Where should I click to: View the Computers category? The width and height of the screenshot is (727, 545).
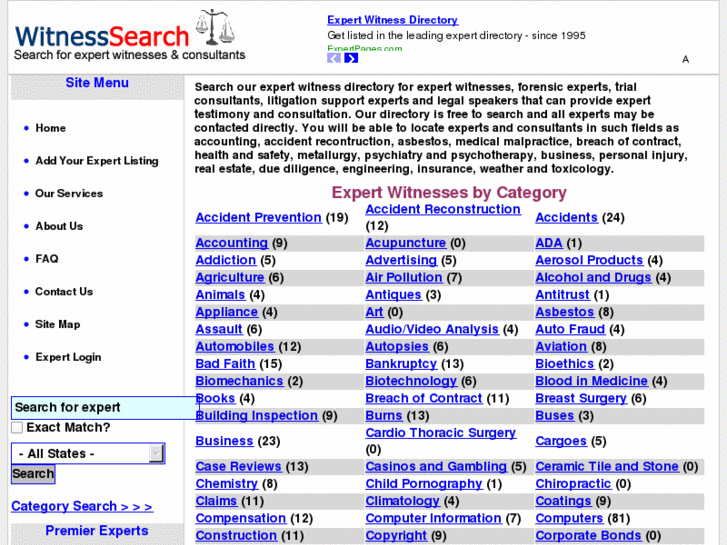tap(569, 518)
